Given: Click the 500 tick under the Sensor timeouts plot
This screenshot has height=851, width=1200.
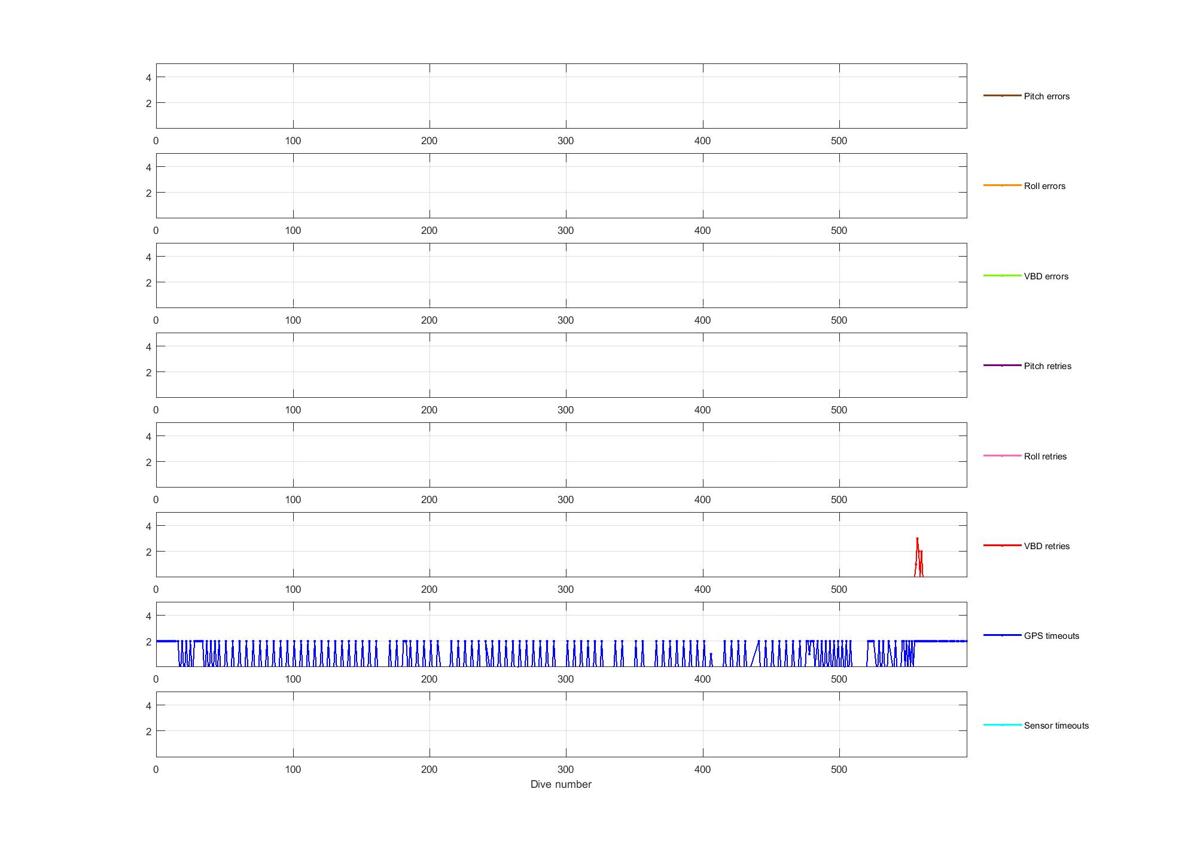Looking at the screenshot, I should click(x=839, y=770).
